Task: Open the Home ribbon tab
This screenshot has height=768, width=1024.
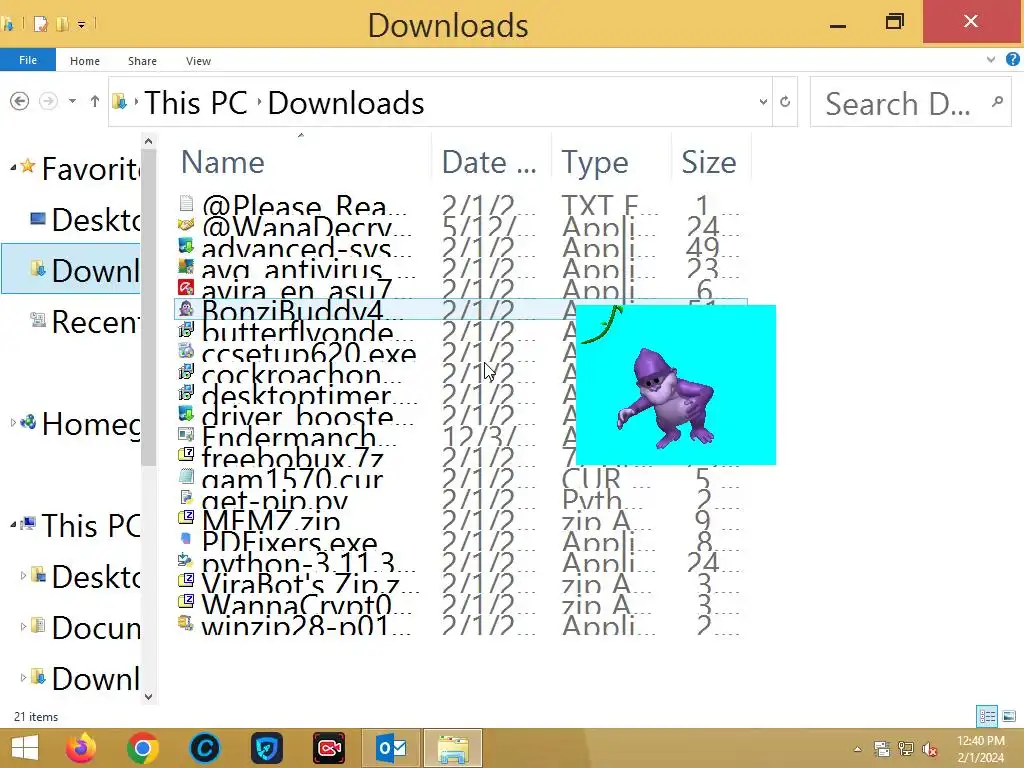Action: click(x=85, y=61)
